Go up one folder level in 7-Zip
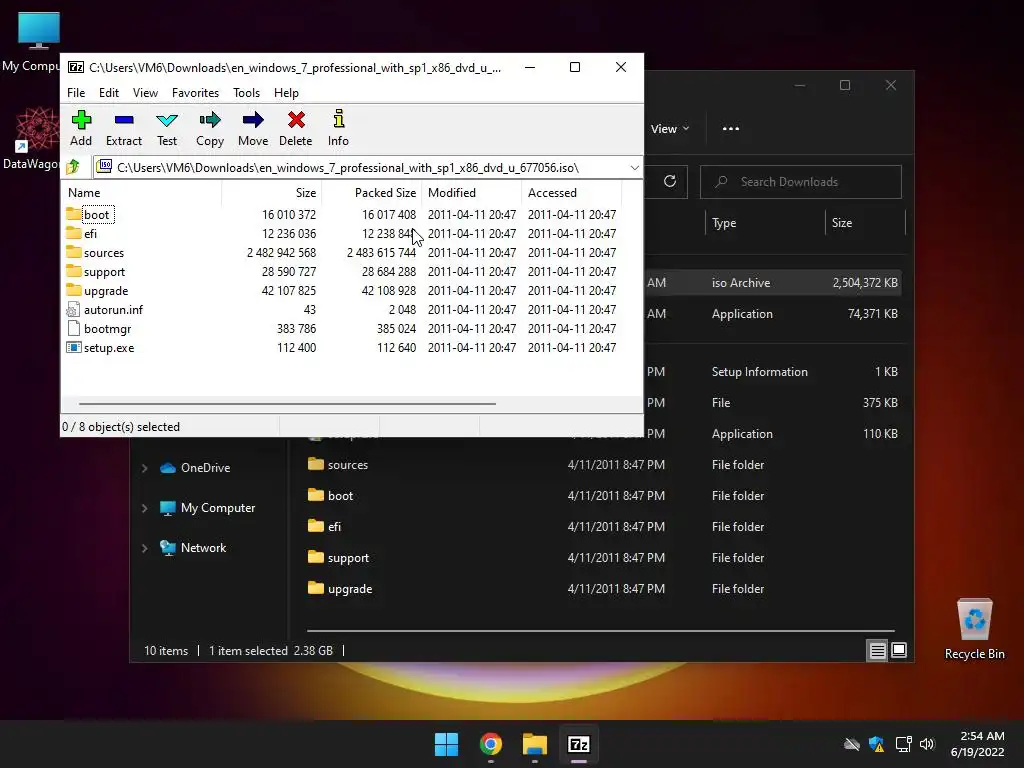1024x768 pixels. pyautogui.click(x=73, y=167)
